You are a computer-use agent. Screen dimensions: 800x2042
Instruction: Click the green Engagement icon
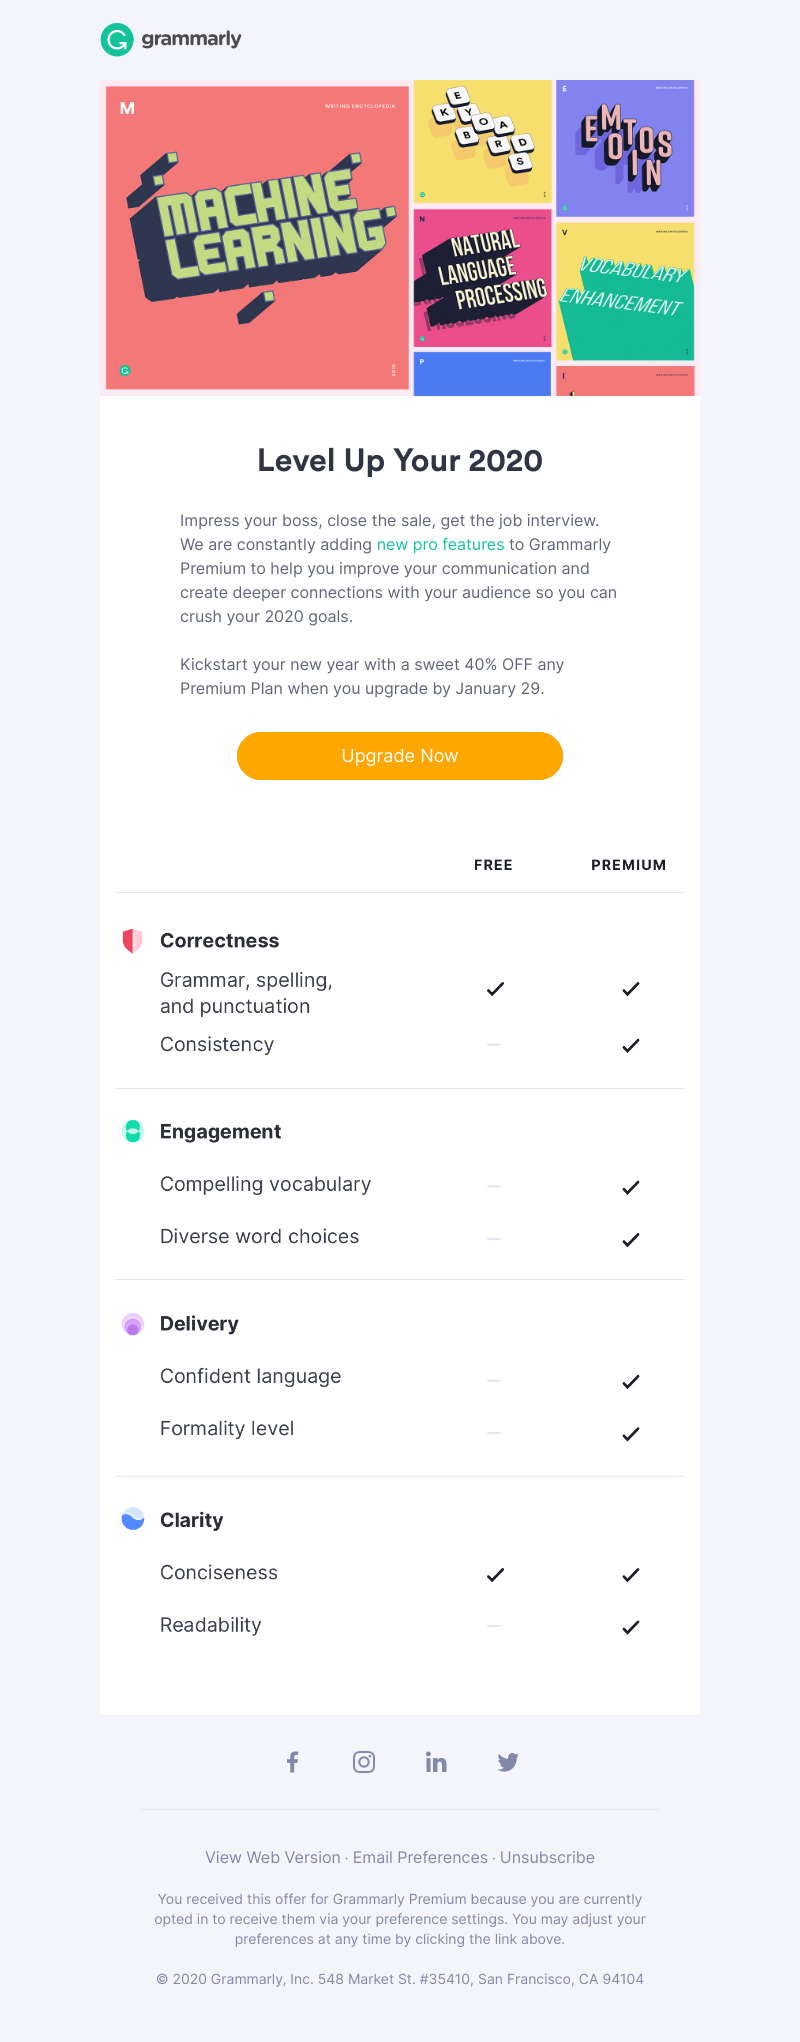[133, 1131]
